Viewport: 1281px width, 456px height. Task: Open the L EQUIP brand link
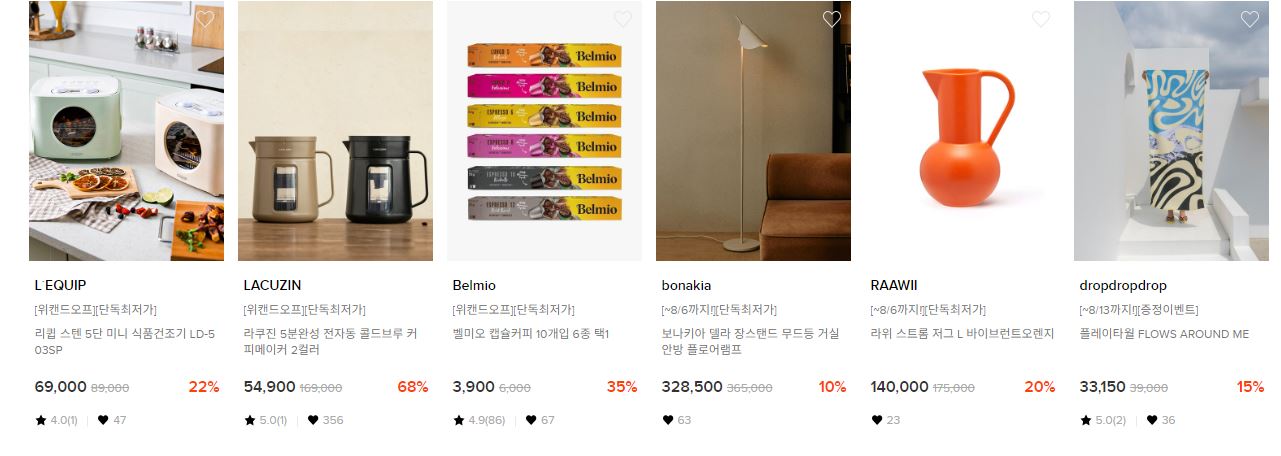pyautogui.click(x=60, y=285)
